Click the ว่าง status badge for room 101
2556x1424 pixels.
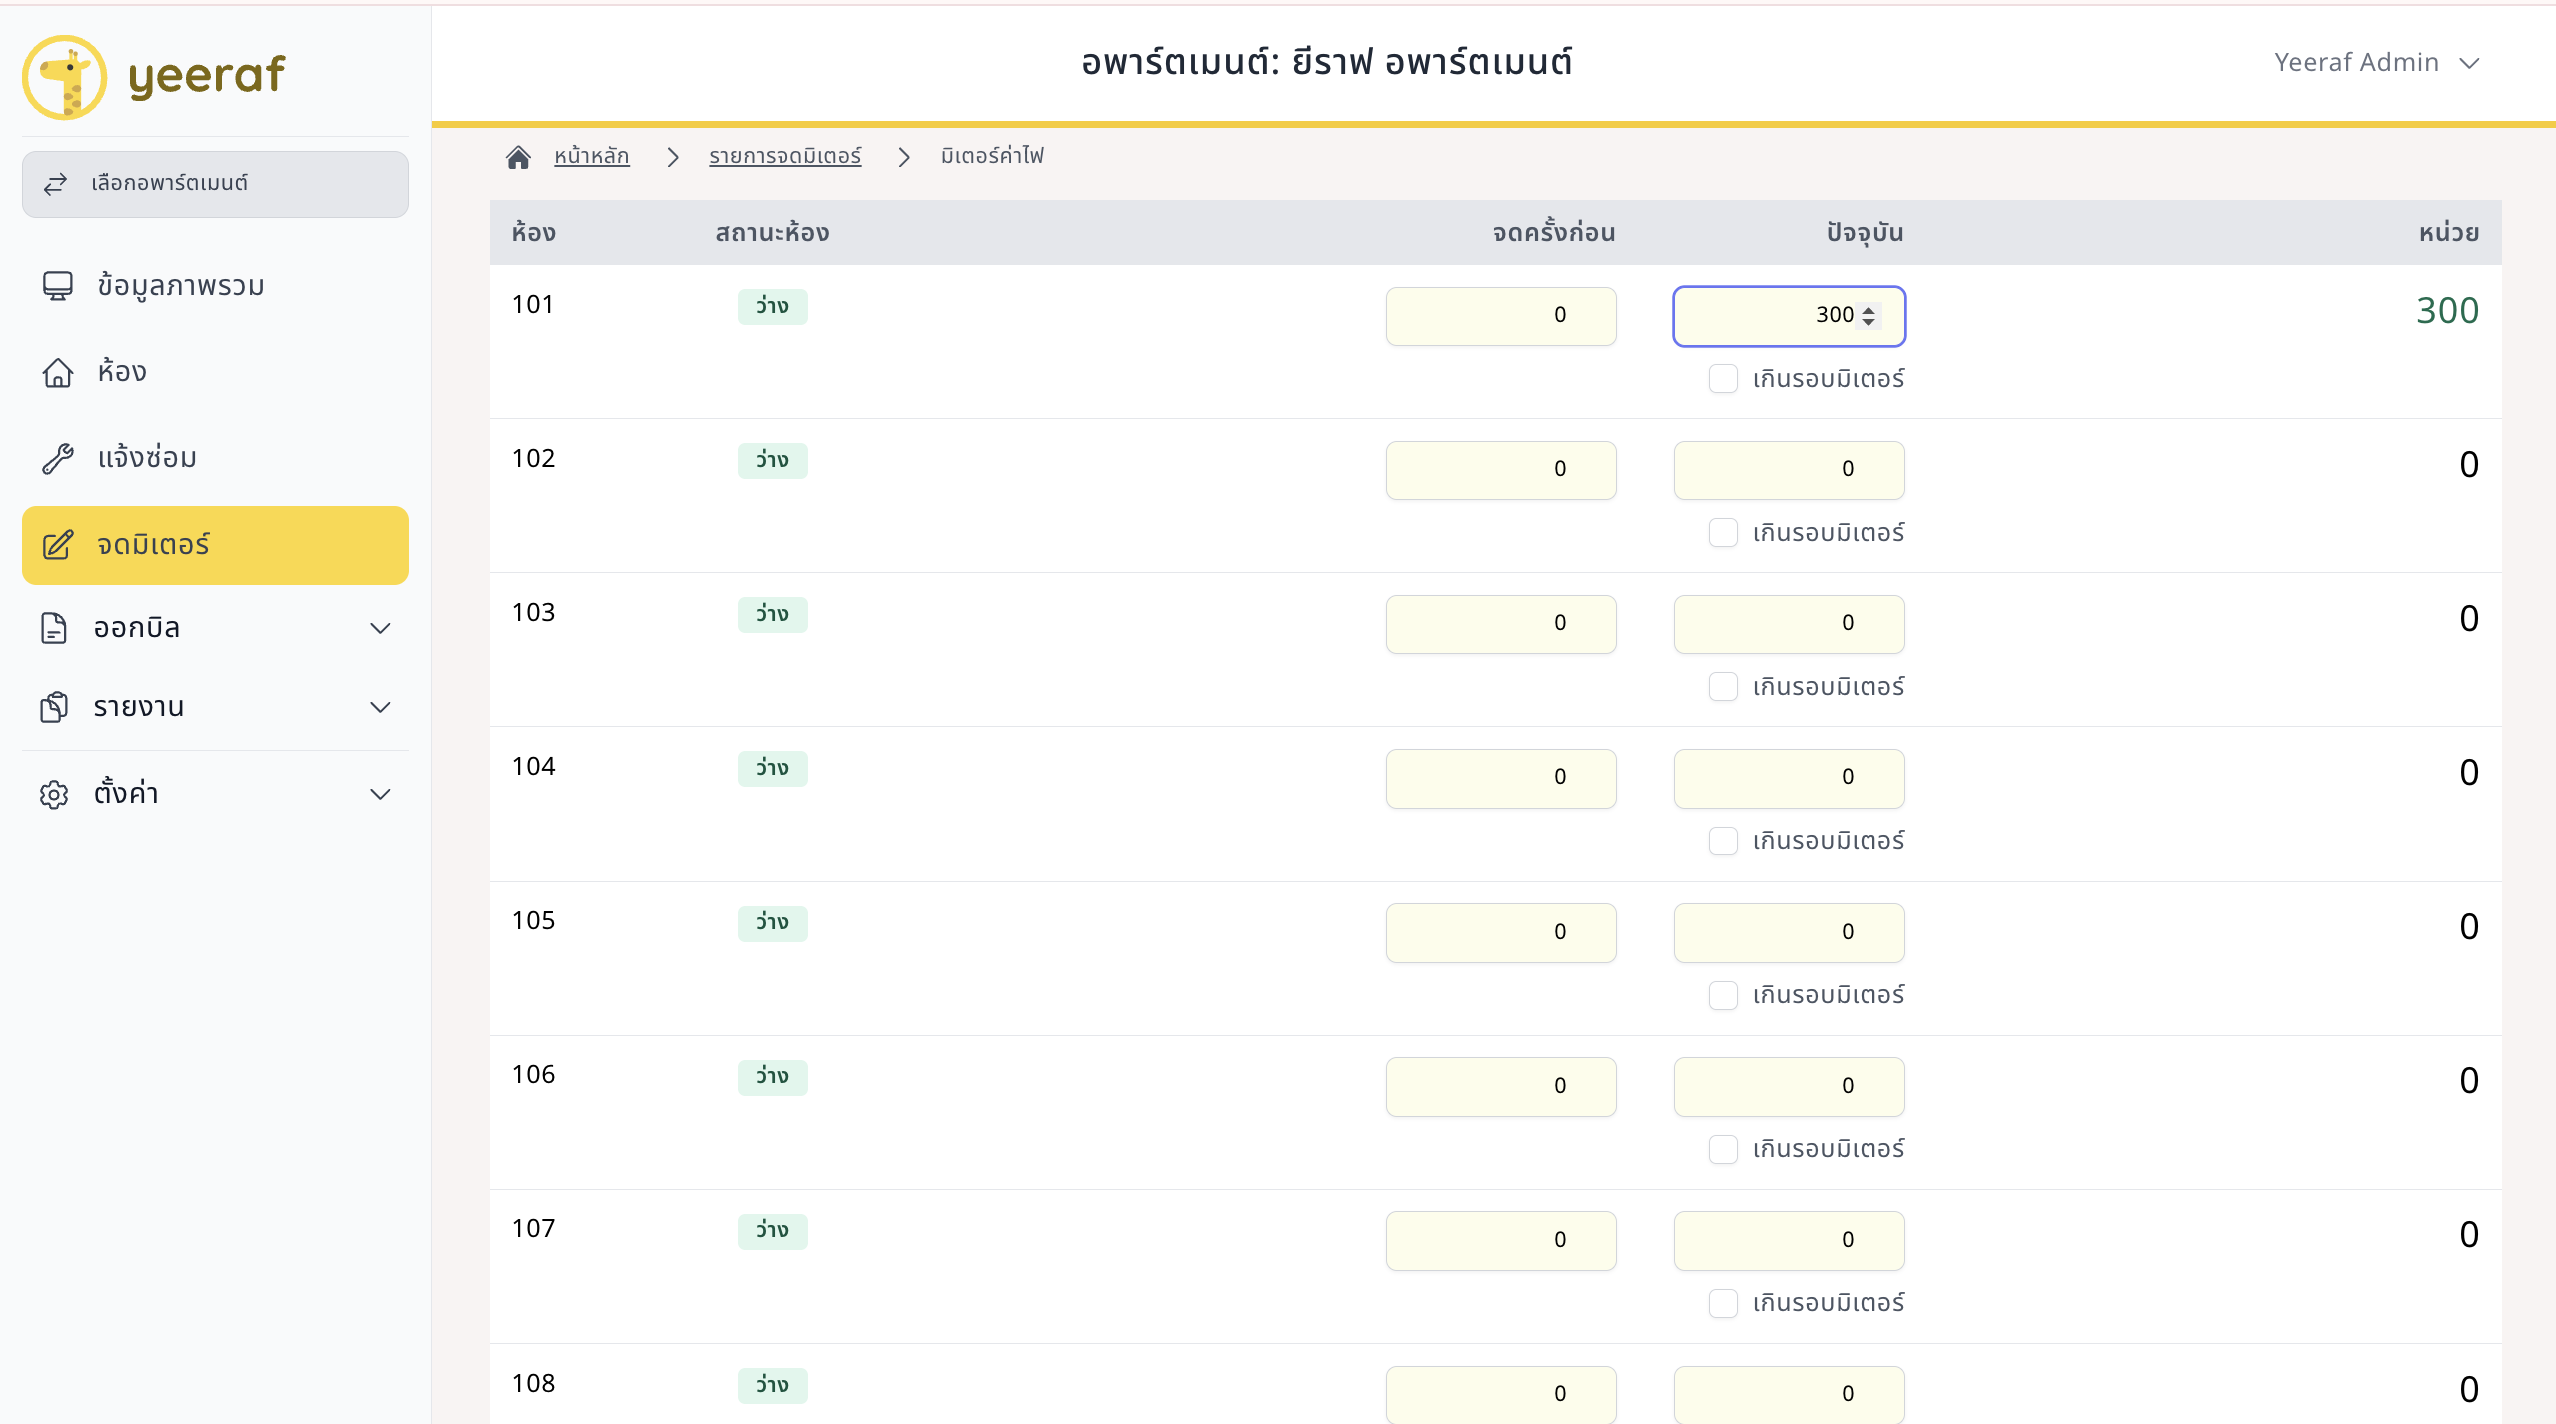772,306
